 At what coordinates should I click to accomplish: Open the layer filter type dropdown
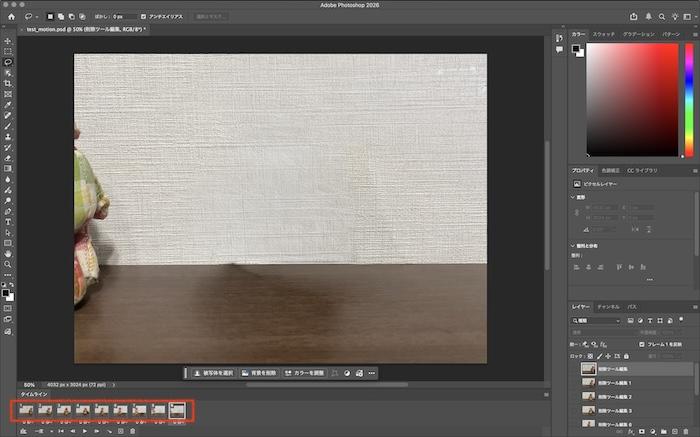[598, 320]
